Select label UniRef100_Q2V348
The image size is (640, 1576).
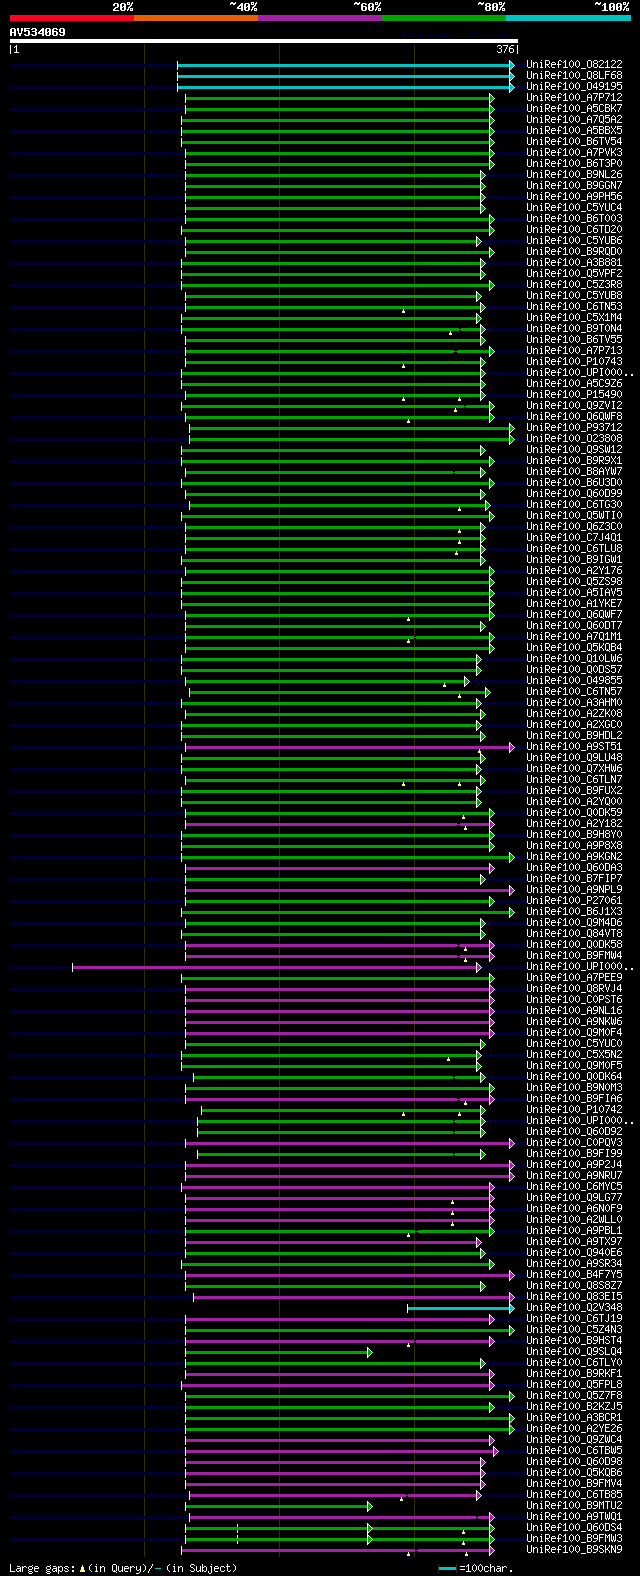(574, 1307)
